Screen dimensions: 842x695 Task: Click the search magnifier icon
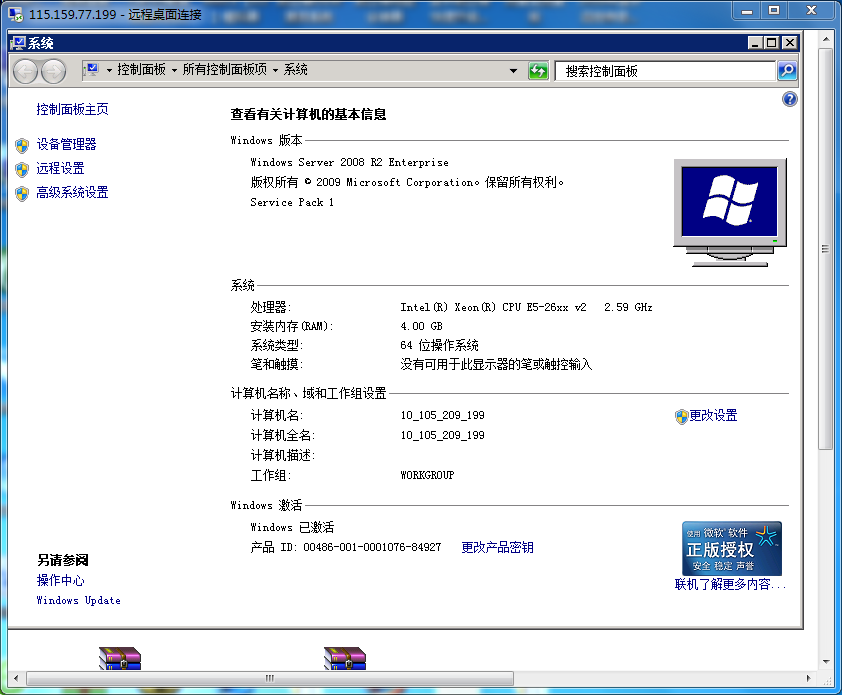coord(787,71)
